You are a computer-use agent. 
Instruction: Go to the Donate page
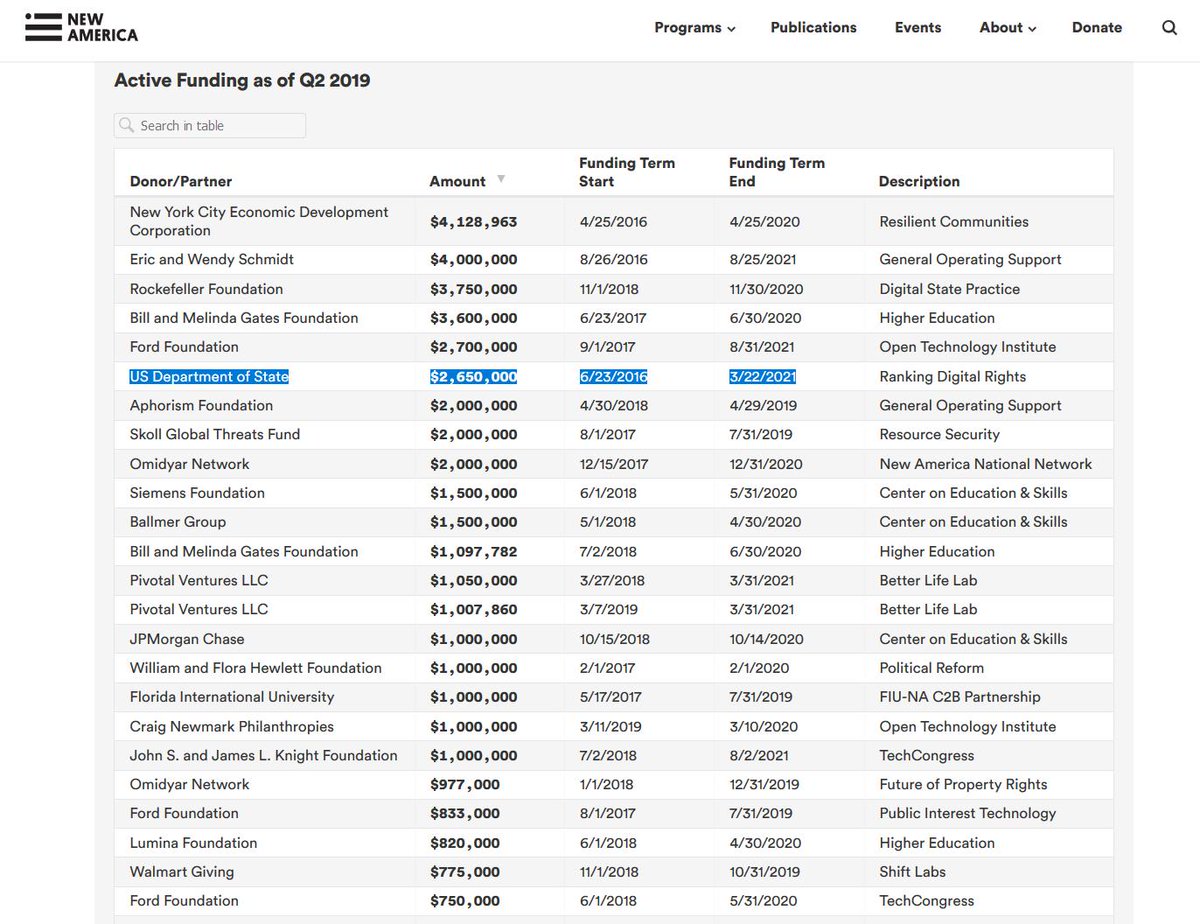pyautogui.click(x=1097, y=28)
